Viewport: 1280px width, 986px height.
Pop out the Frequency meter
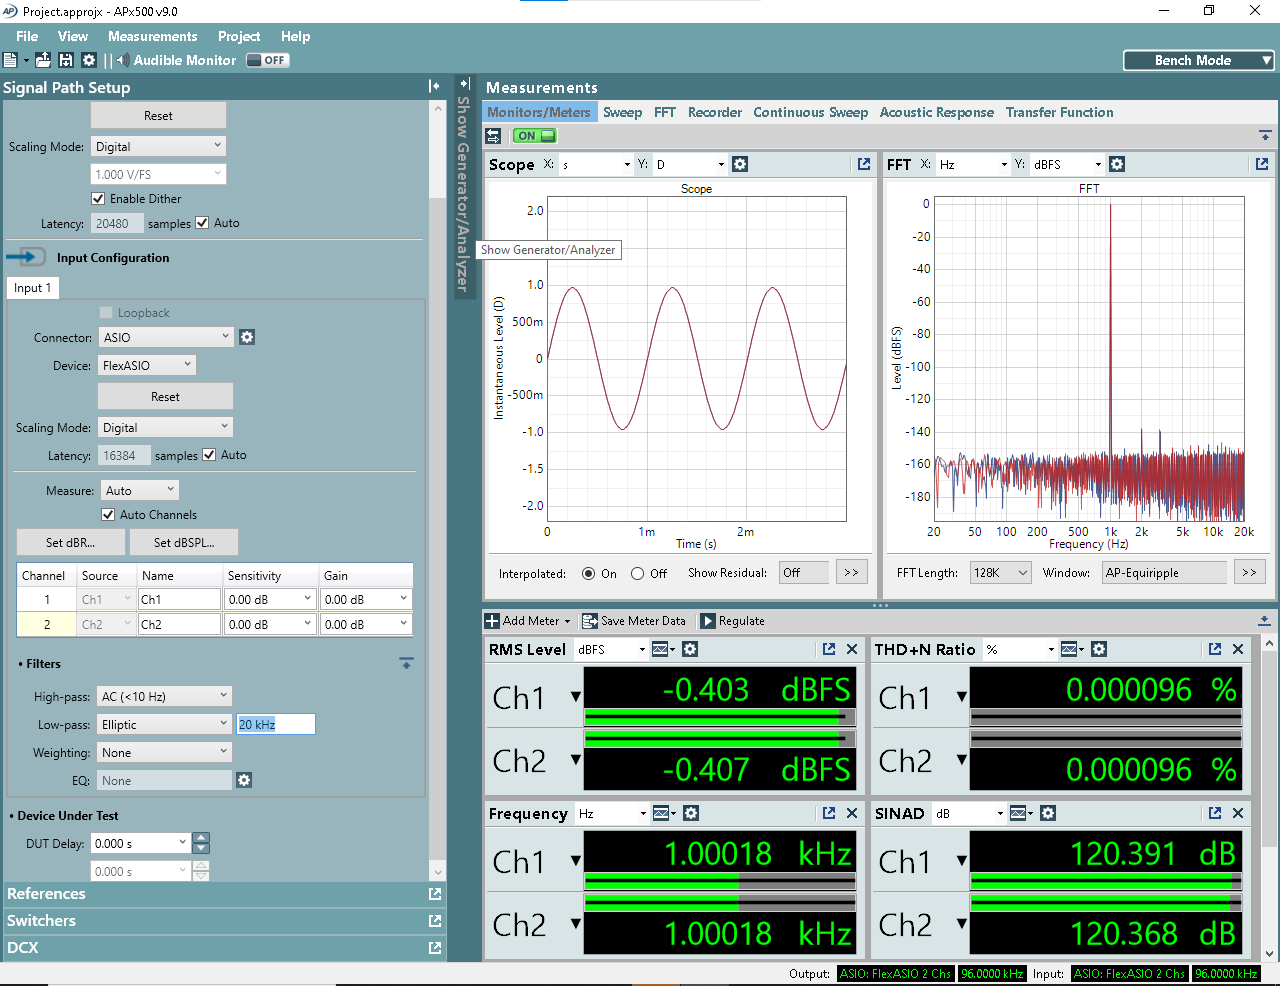829,813
